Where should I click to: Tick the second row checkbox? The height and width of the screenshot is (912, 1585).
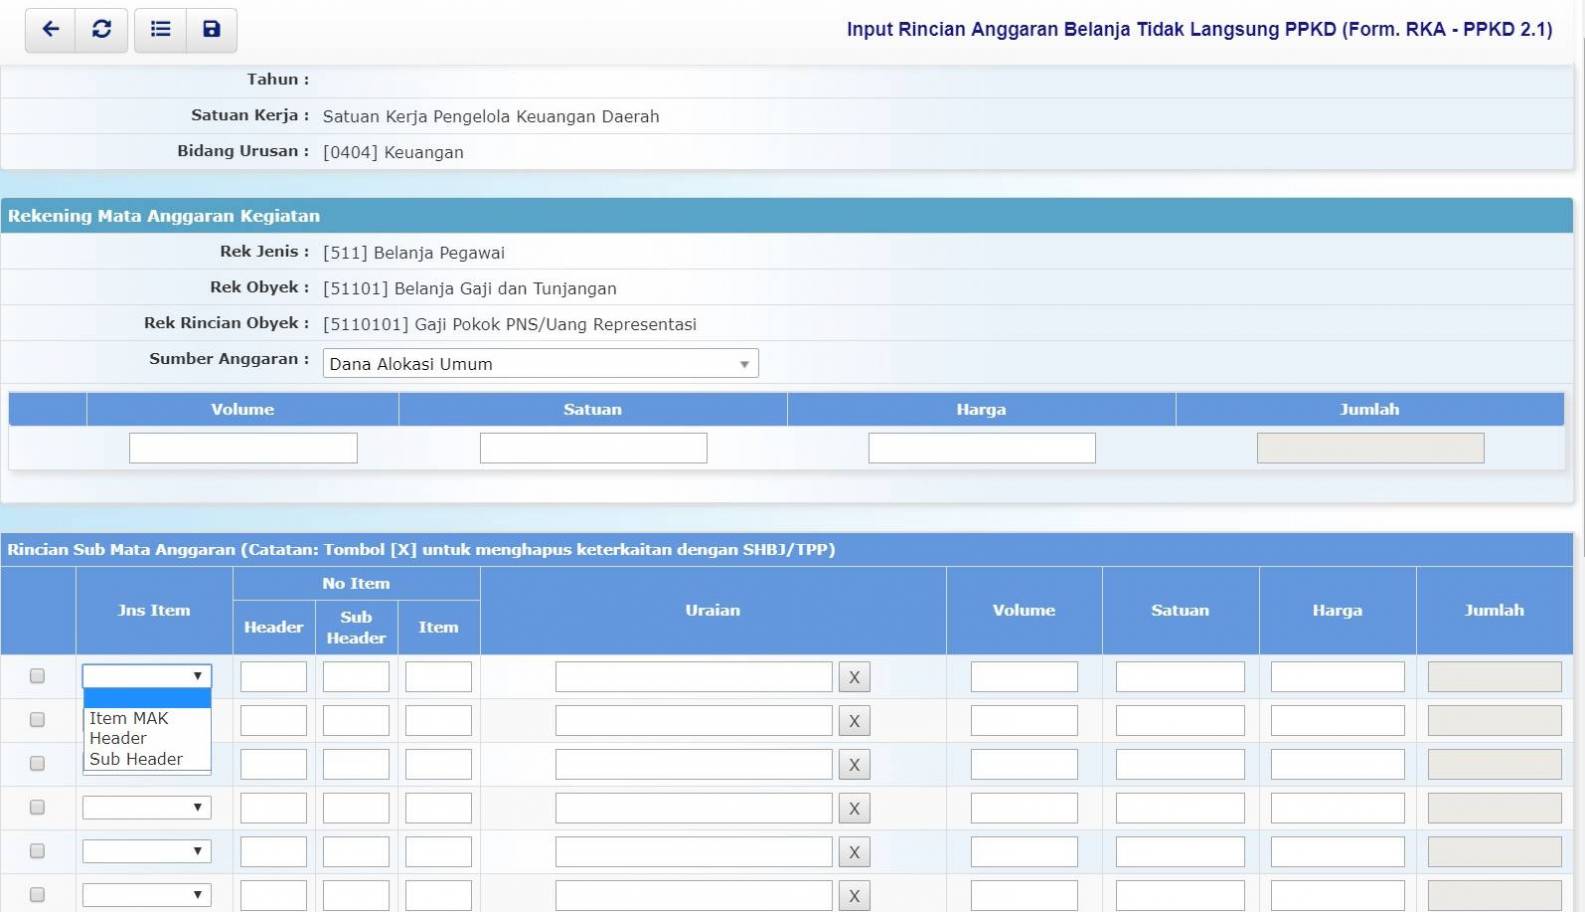37,720
